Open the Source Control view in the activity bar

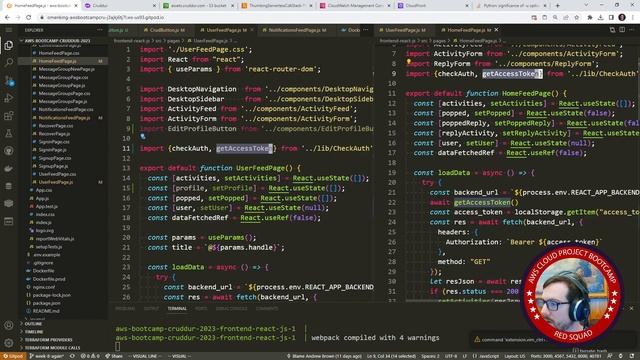(9, 80)
